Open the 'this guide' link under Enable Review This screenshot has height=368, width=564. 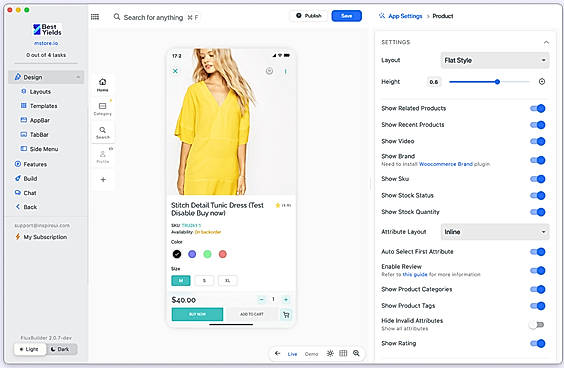[x=415, y=274]
